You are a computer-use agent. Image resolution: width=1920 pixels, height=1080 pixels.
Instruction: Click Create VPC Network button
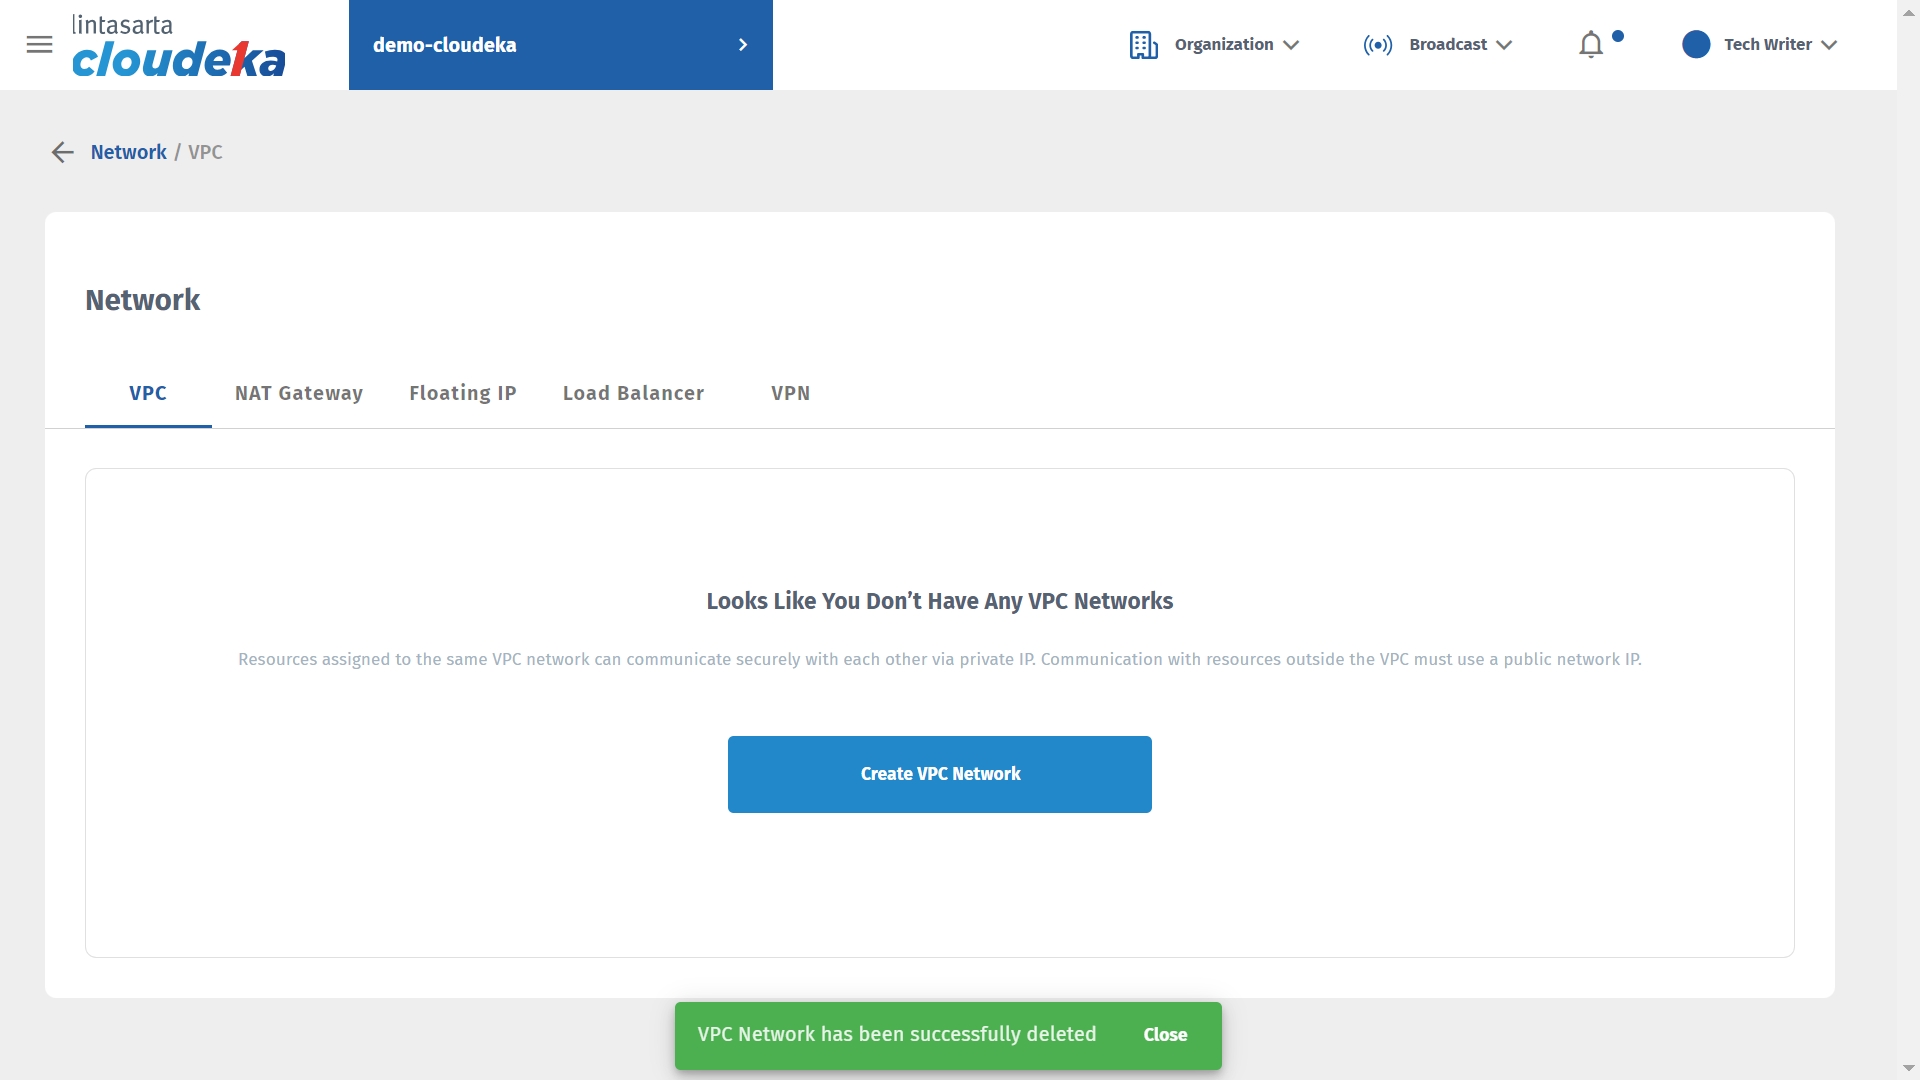939,774
